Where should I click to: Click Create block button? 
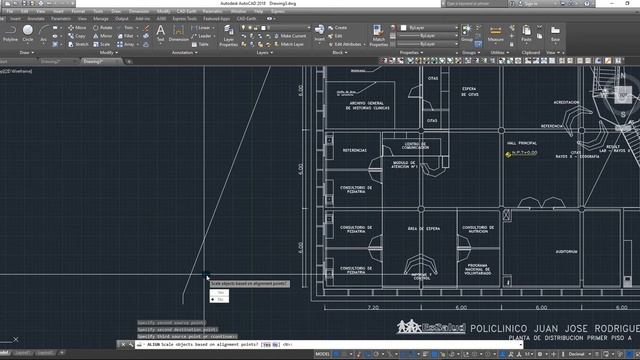pyautogui.click(x=338, y=28)
